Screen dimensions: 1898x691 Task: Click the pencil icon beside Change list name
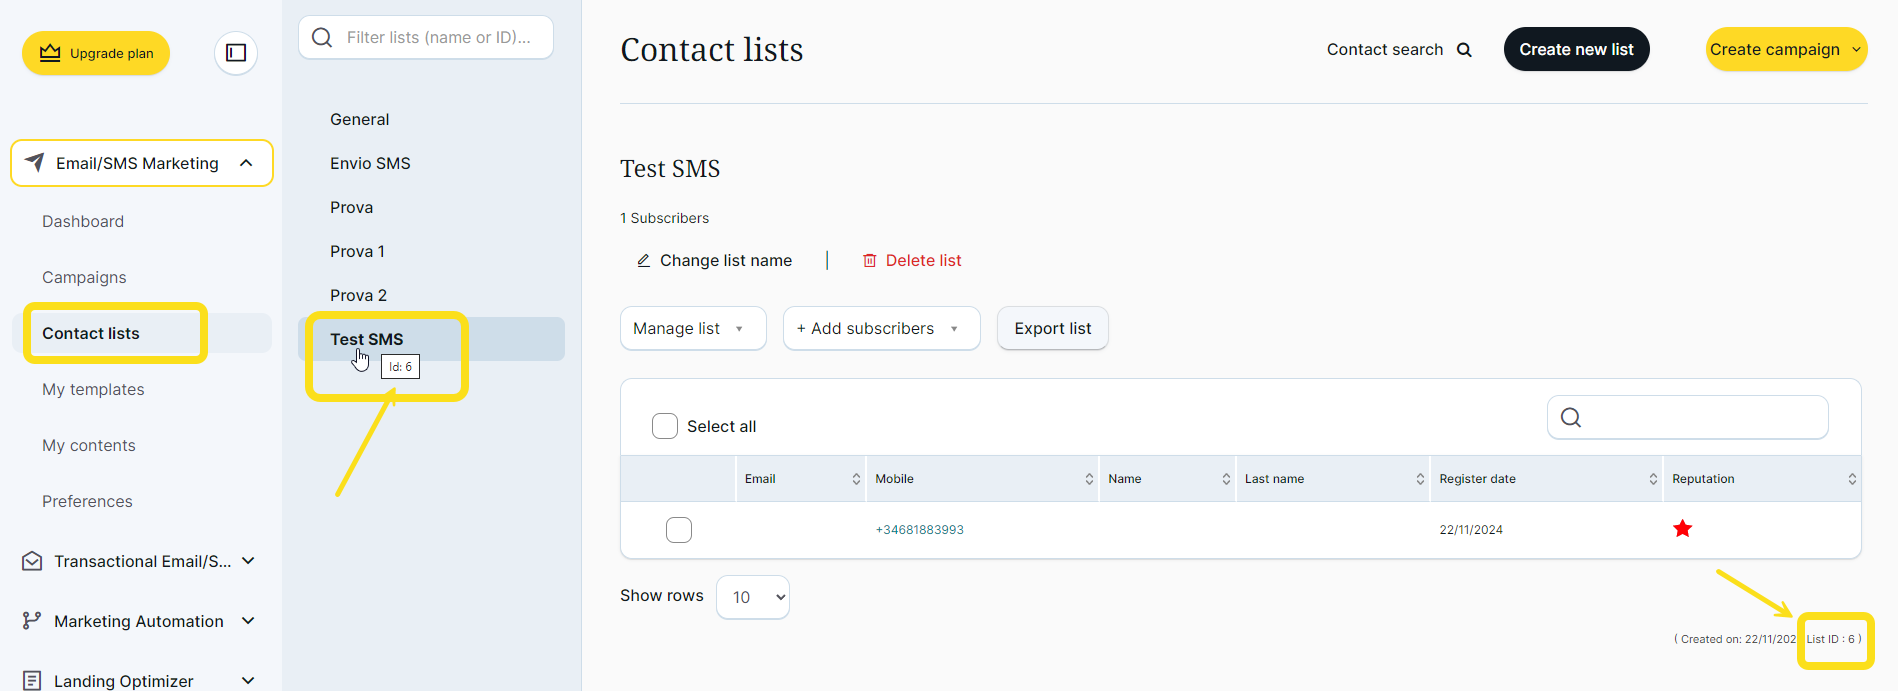coord(643,261)
